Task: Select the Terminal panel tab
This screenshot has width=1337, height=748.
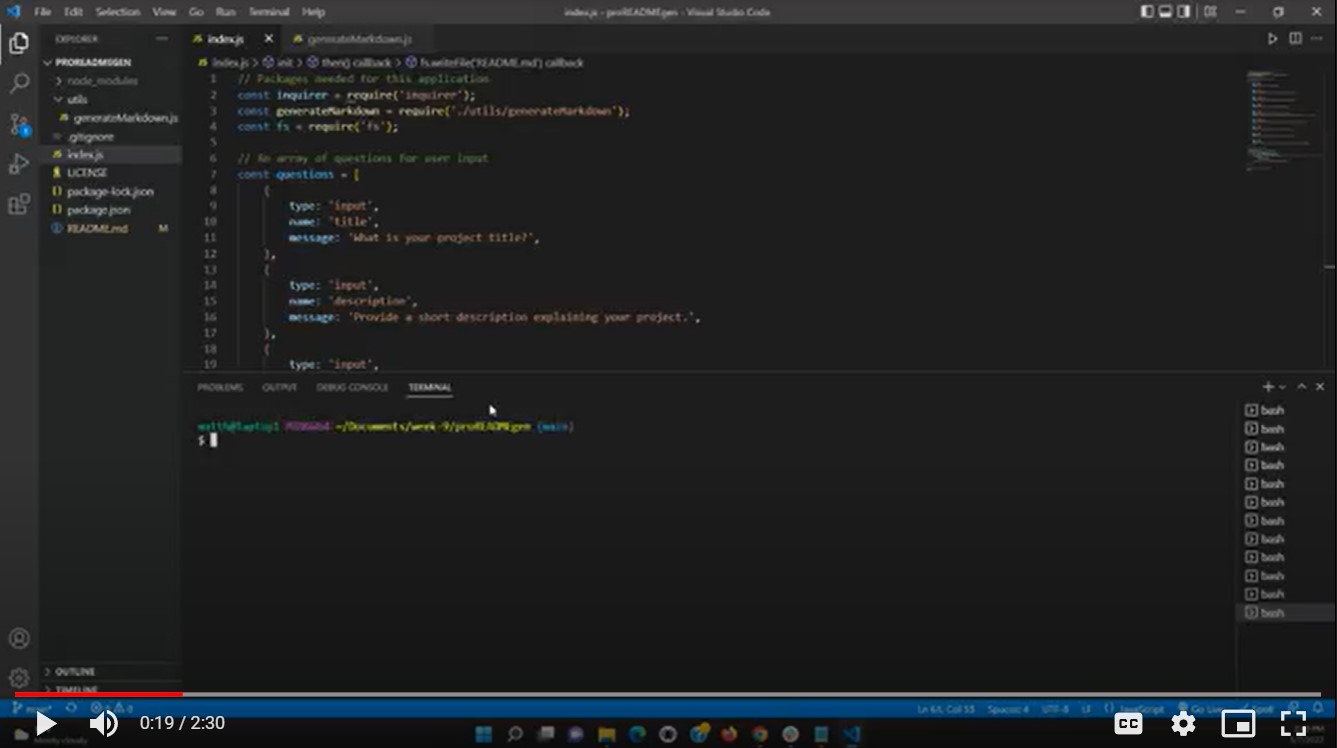Action: pos(430,387)
